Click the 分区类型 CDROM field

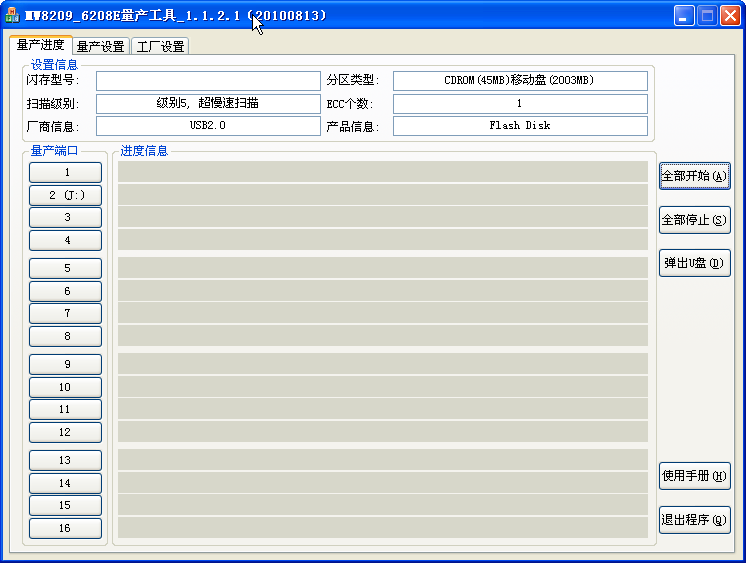pyautogui.click(x=519, y=81)
